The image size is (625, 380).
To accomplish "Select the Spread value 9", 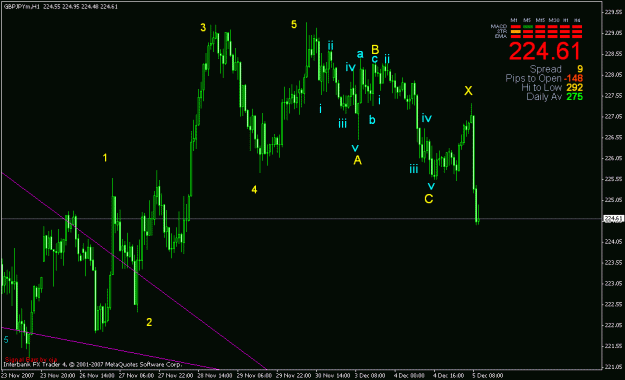I will tap(580, 69).
